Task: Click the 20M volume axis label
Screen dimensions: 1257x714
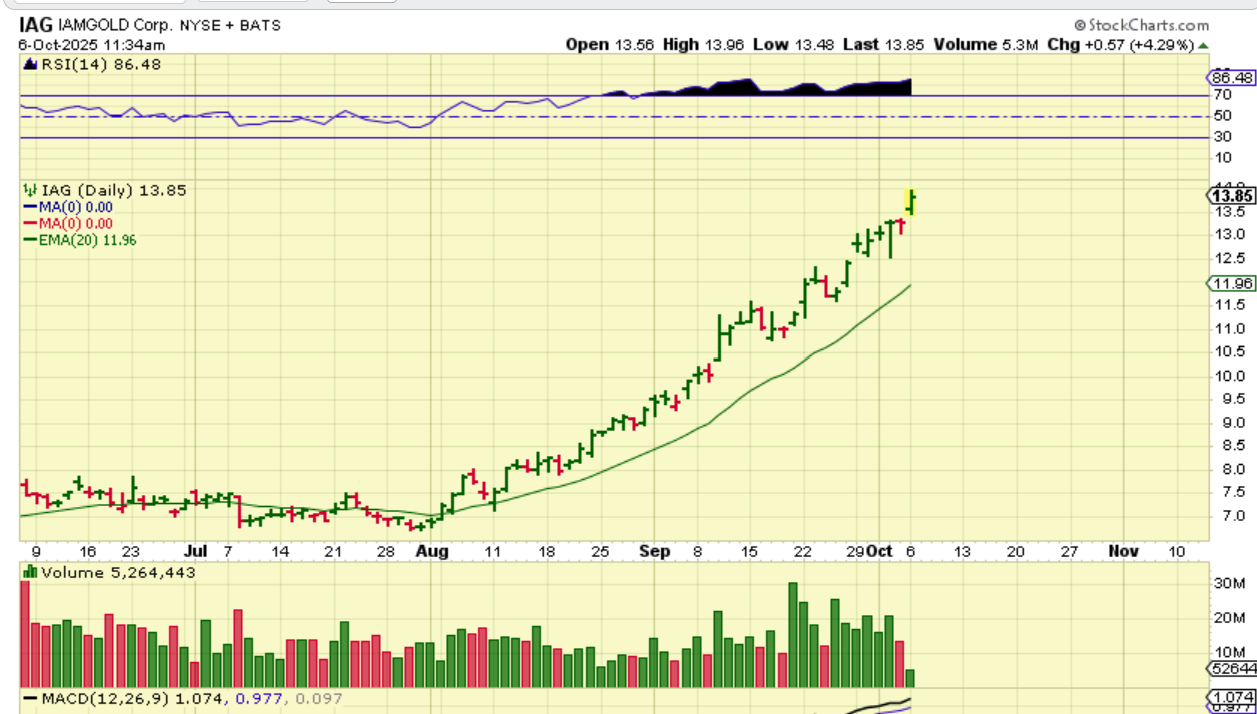Action: coord(1229,618)
